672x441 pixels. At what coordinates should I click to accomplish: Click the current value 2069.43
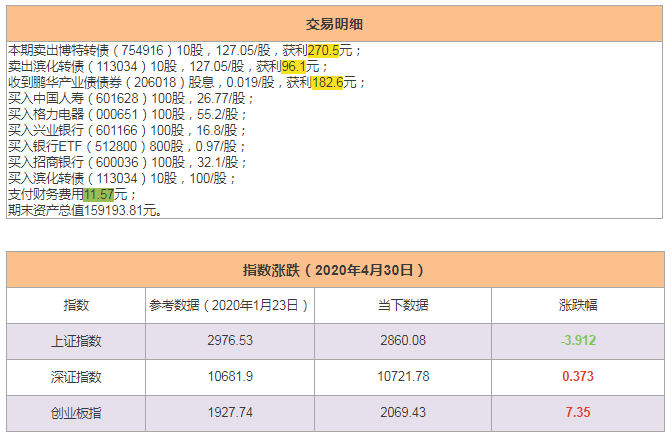403,412
